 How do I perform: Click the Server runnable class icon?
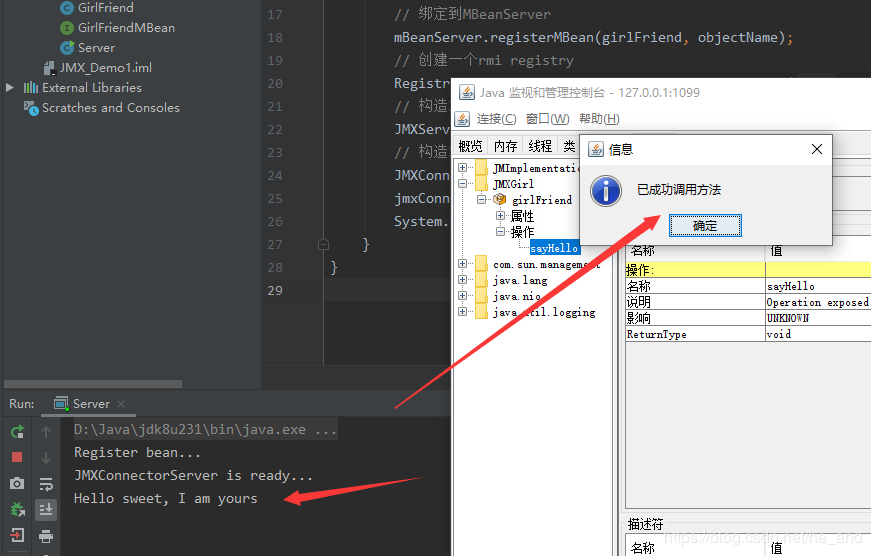[x=67, y=48]
